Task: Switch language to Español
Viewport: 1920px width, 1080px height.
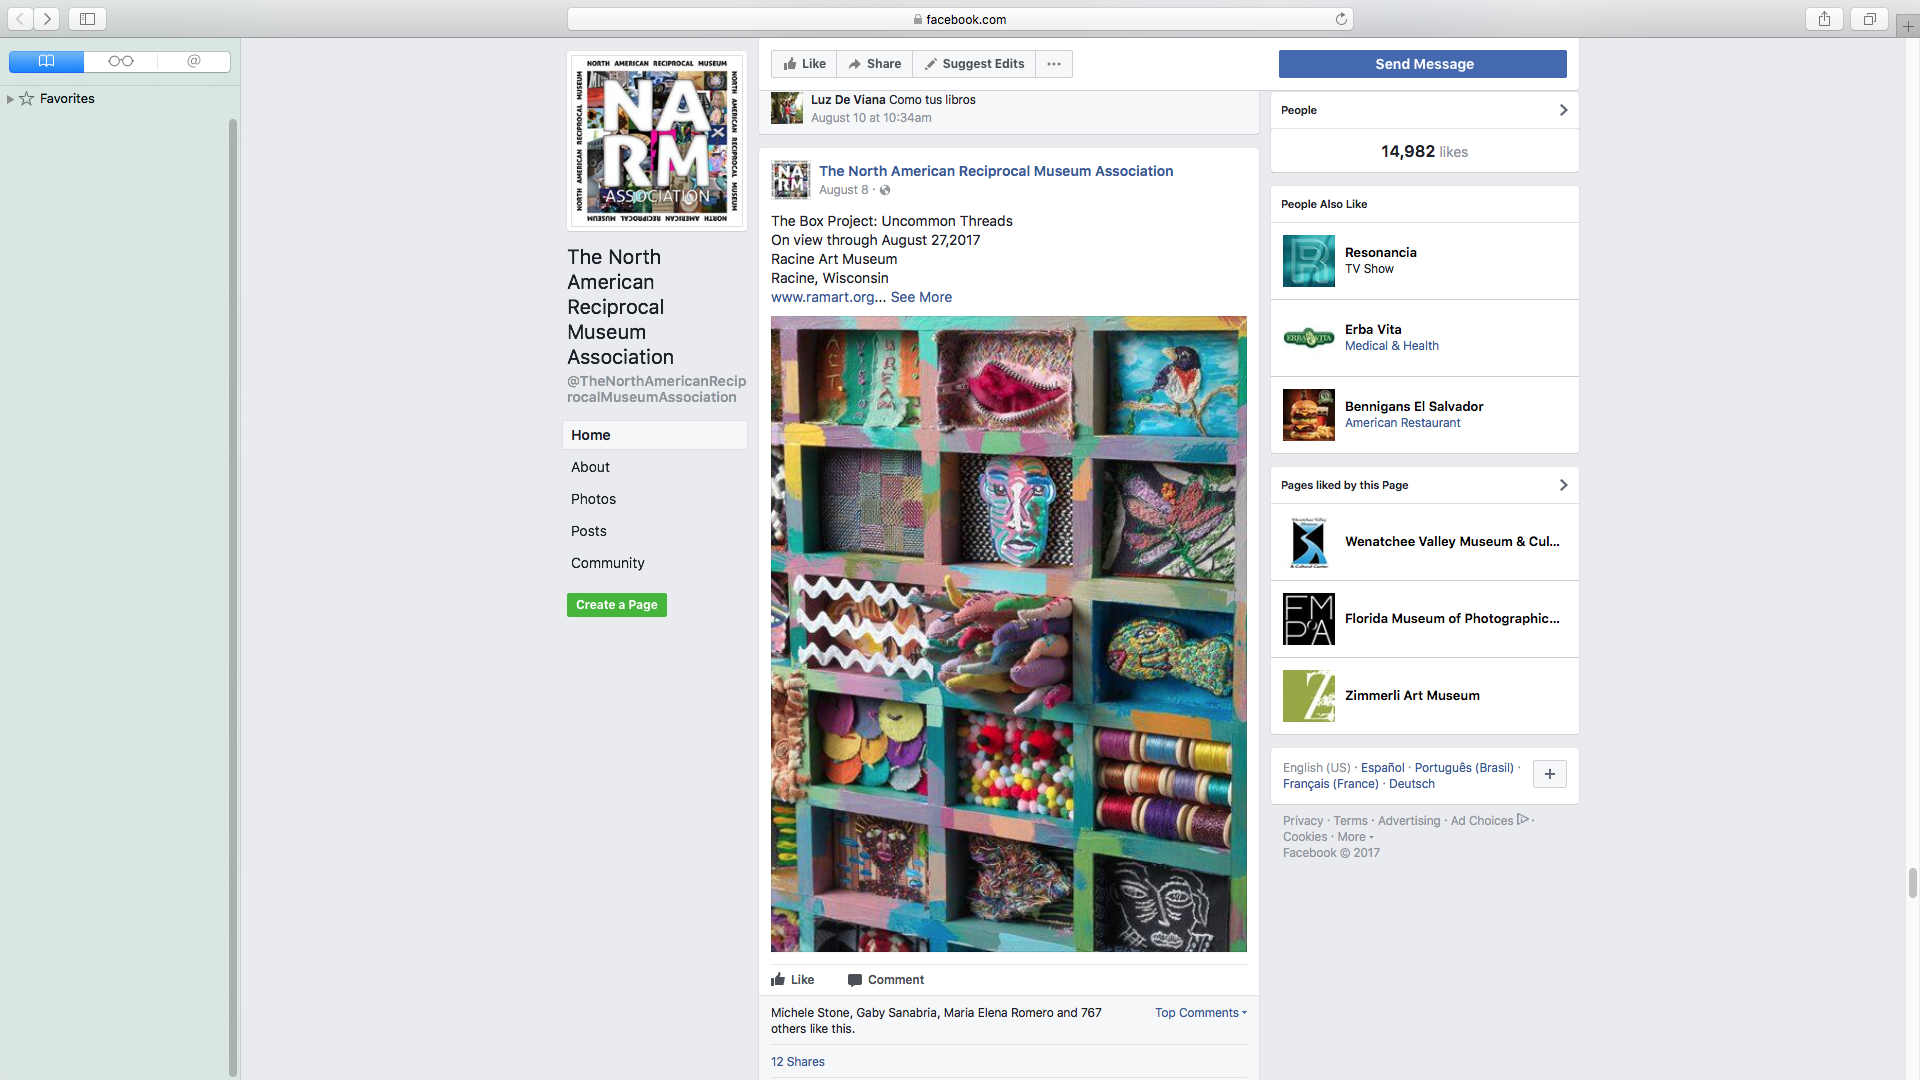Action: pyautogui.click(x=1382, y=768)
